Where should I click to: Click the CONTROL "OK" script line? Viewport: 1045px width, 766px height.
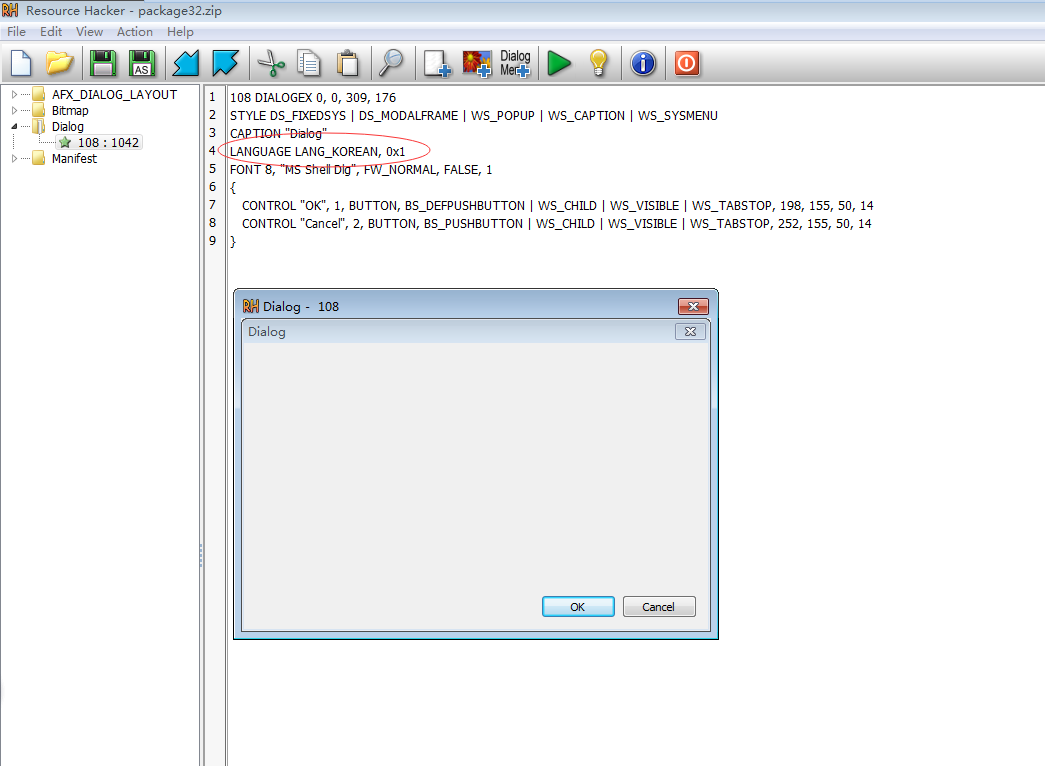tap(557, 205)
